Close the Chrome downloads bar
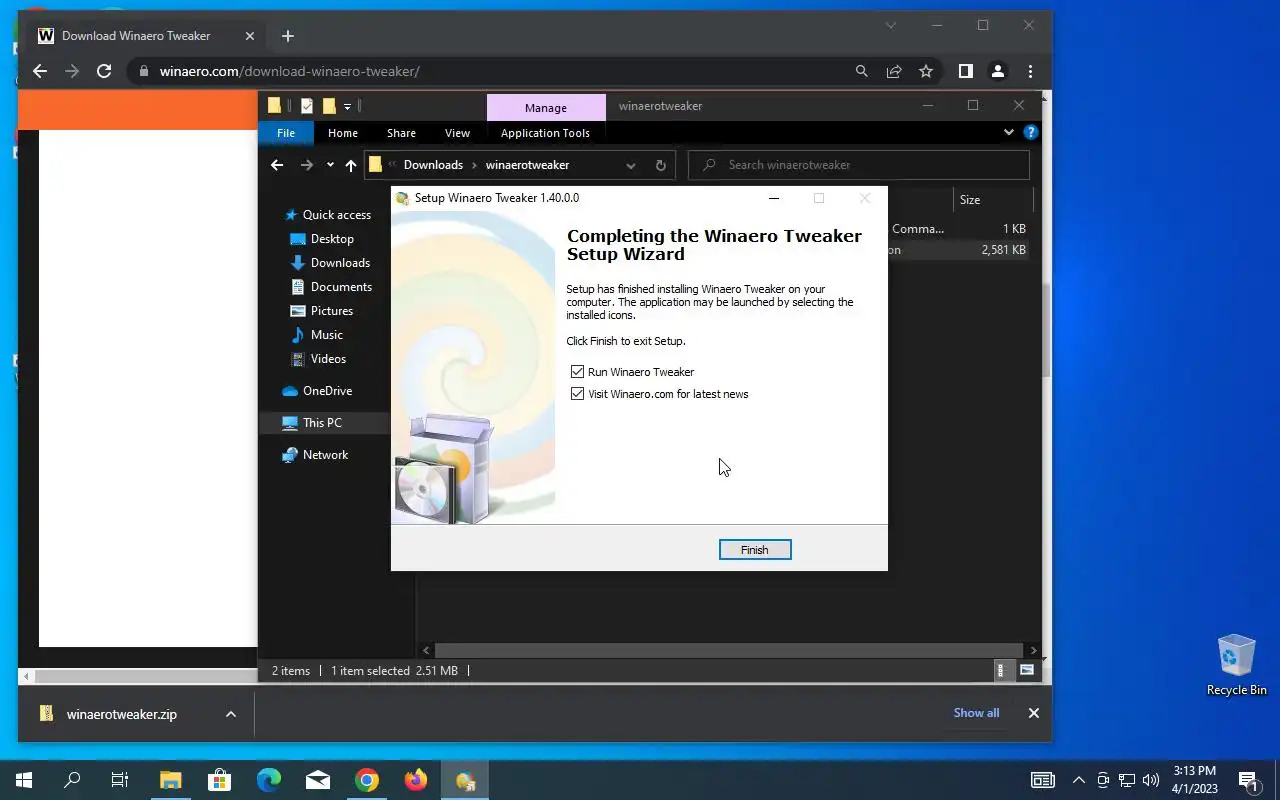This screenshot has height=800, width=1280. [x=1034, y=713]
